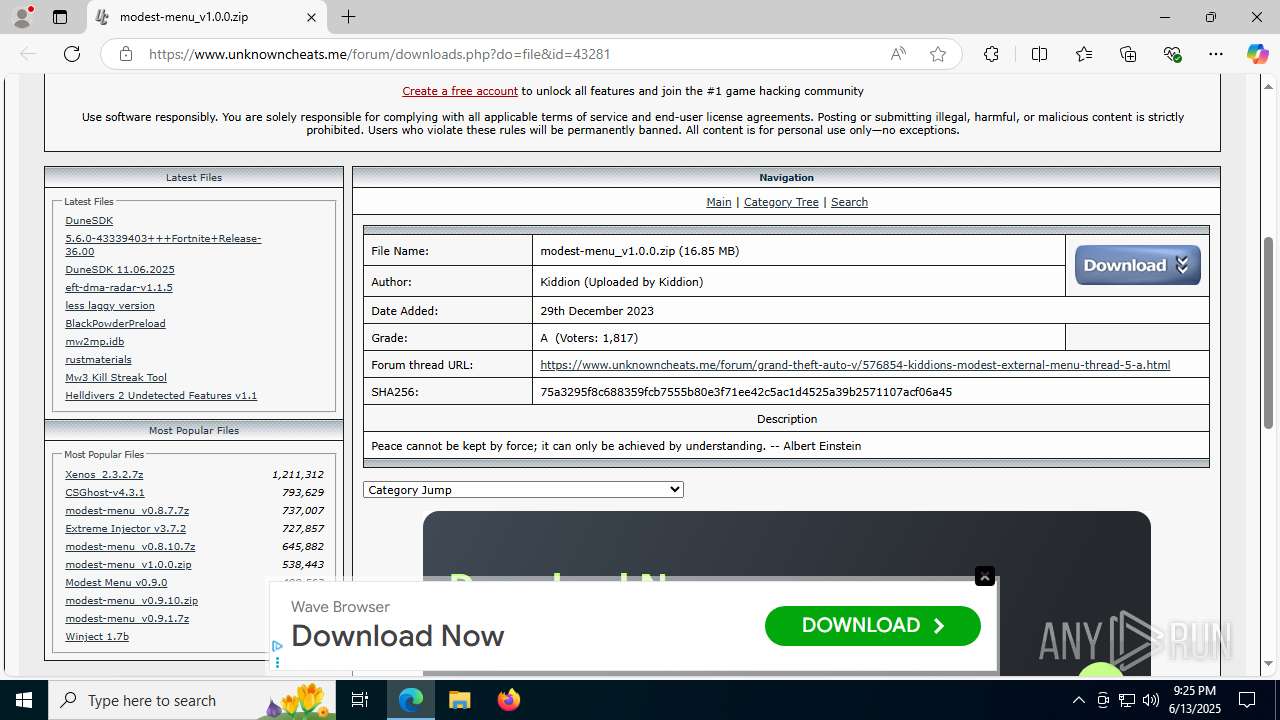Open the taskbar clock showing 9:25 PM

point(1194,700)
